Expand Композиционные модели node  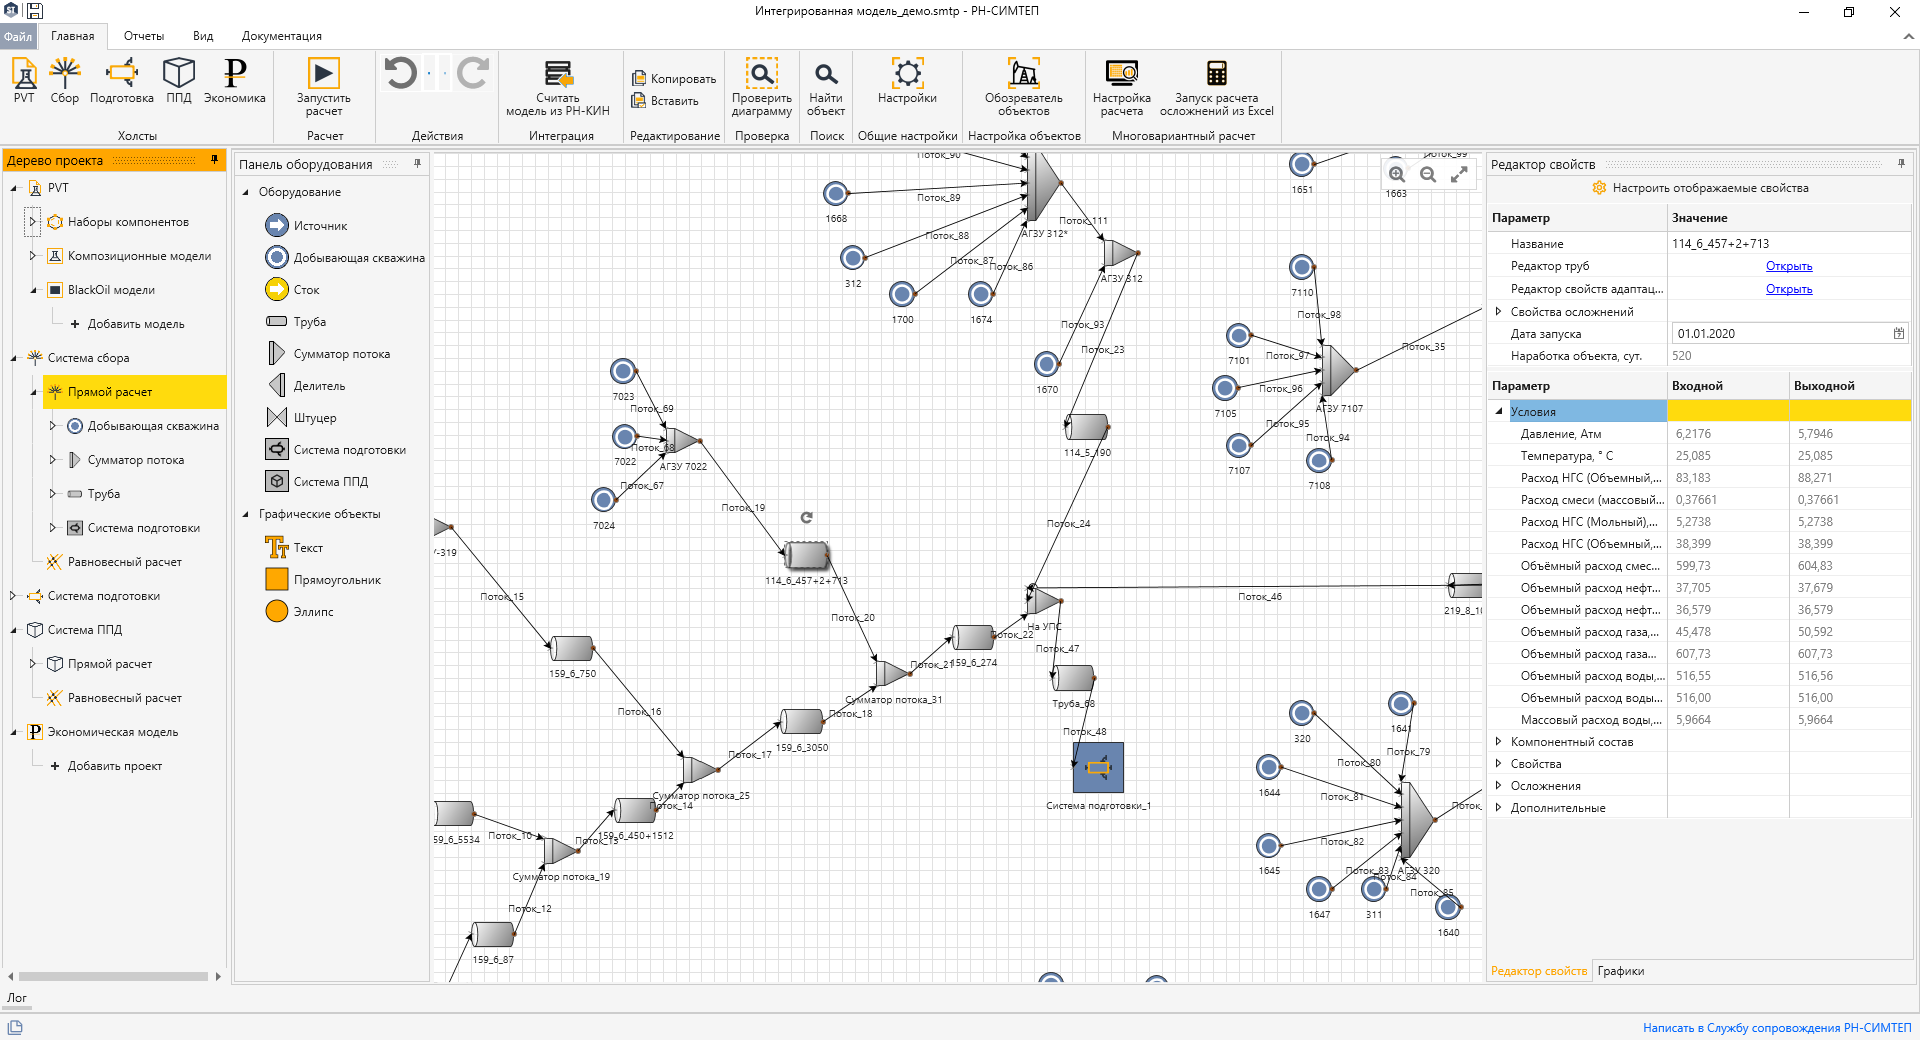coord(33,256)
